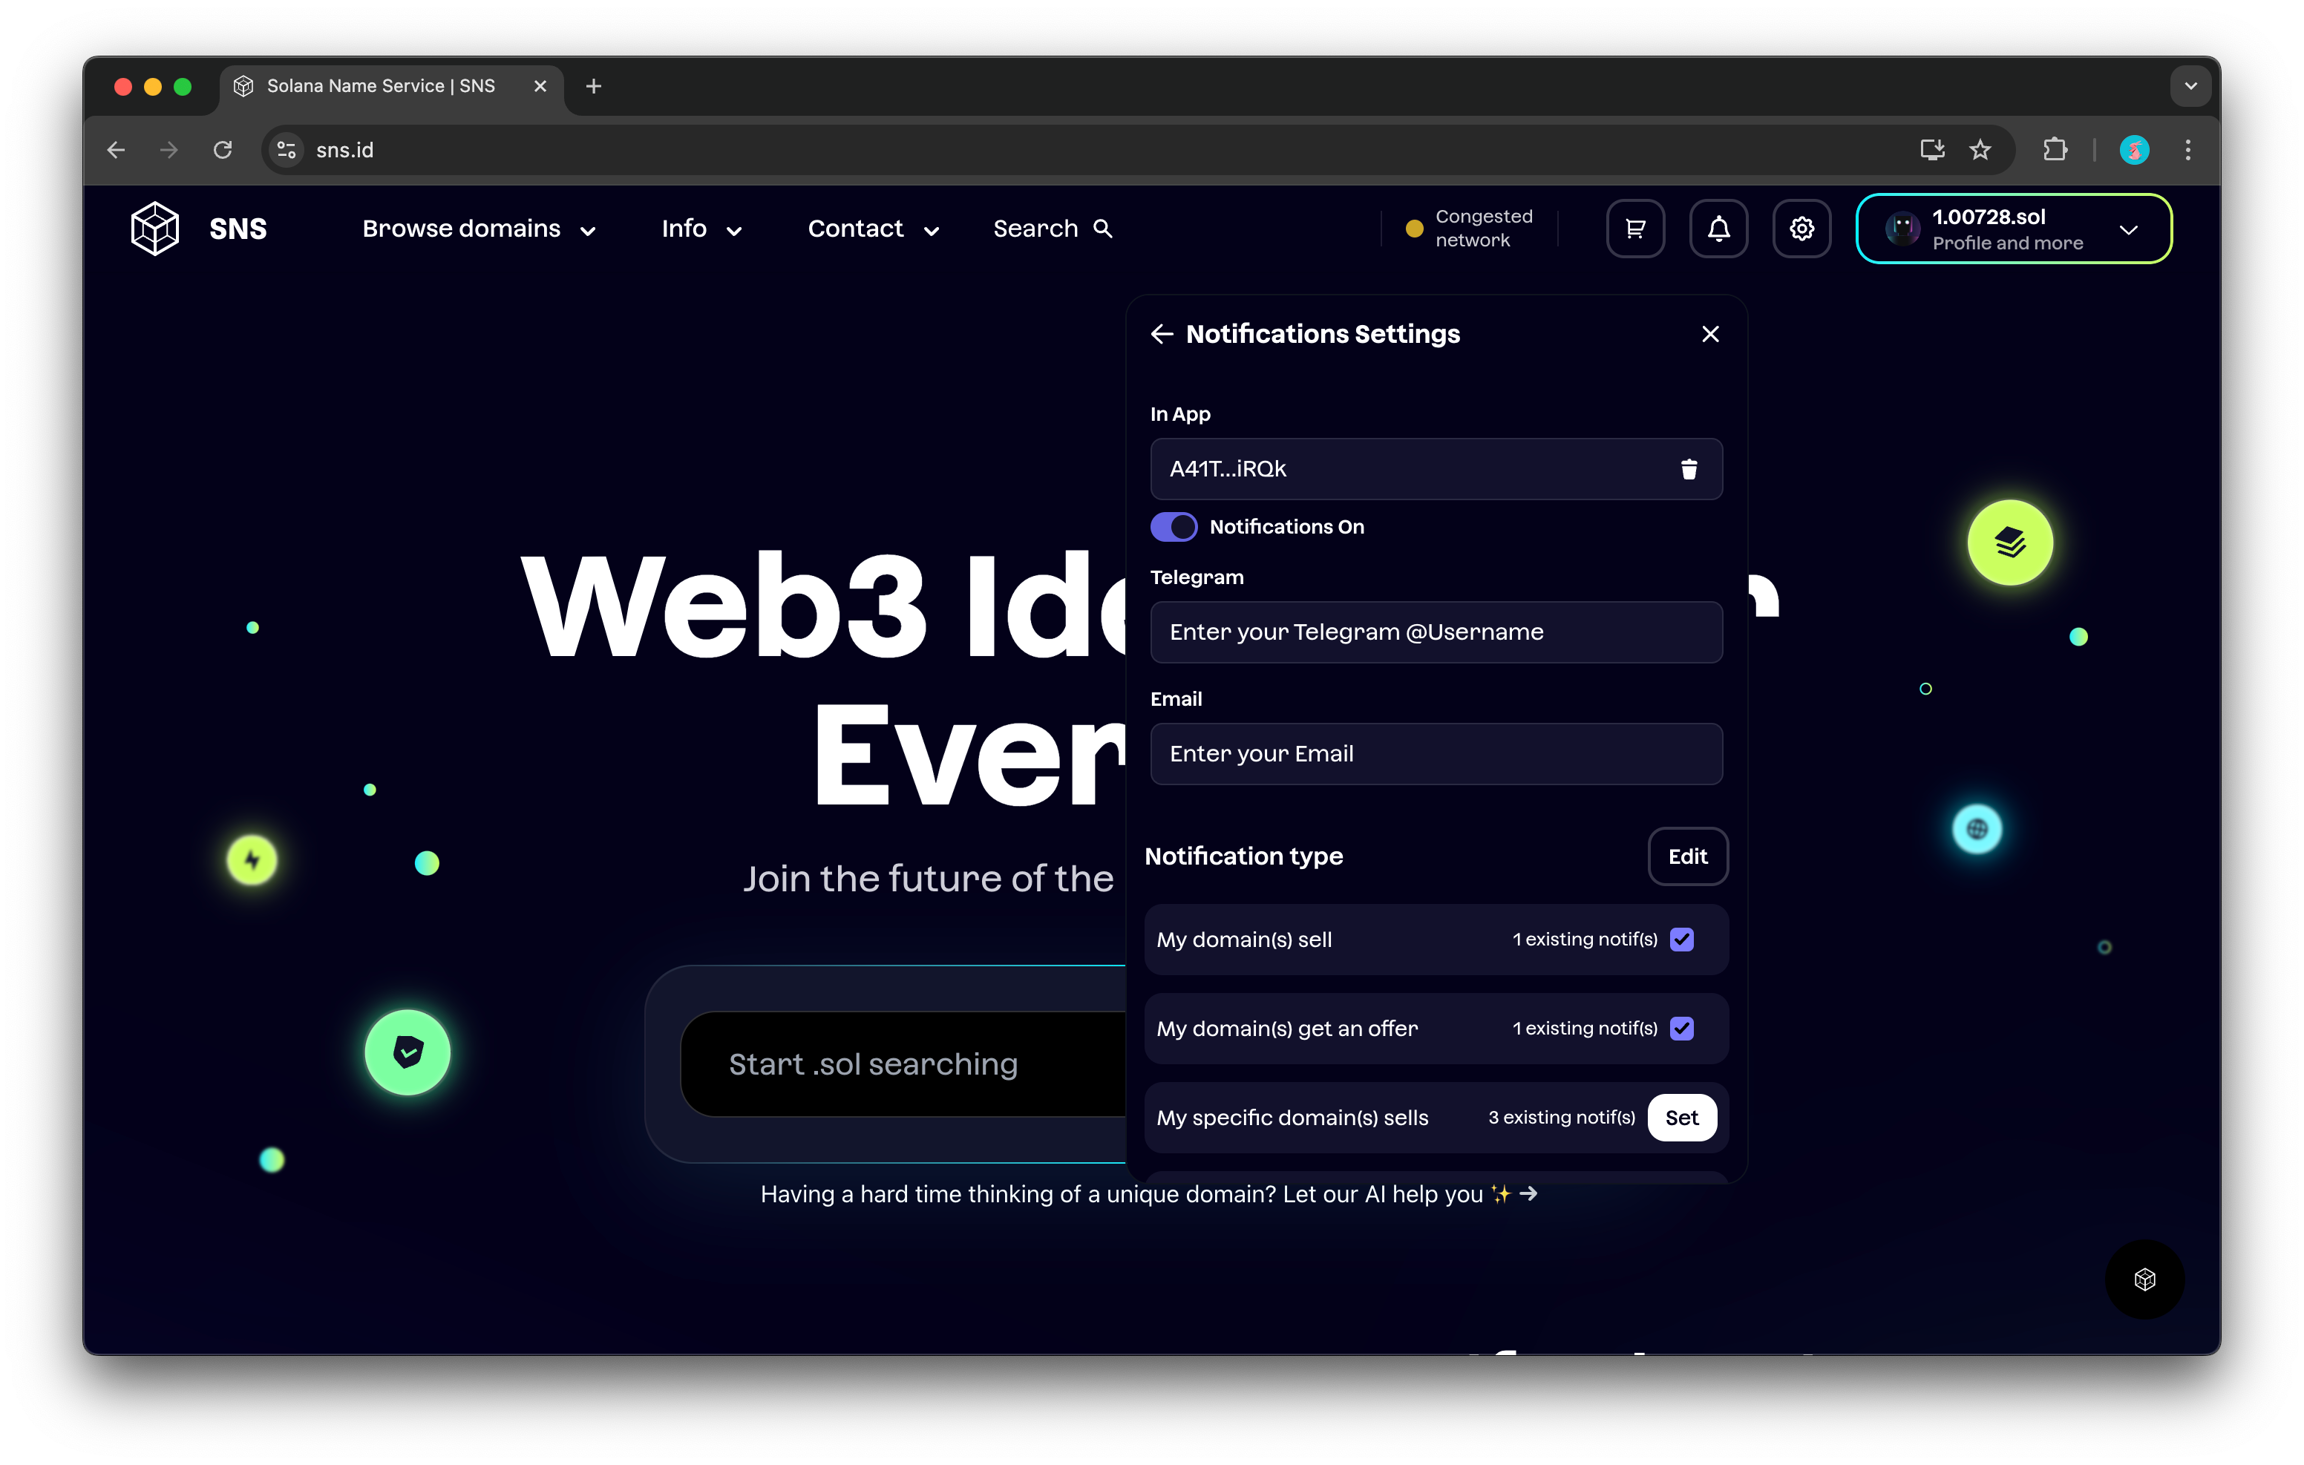Viewport: 2304px width, 1465px height.
Task: Bookmark this page with the star
Action: tap(1980, 150)
